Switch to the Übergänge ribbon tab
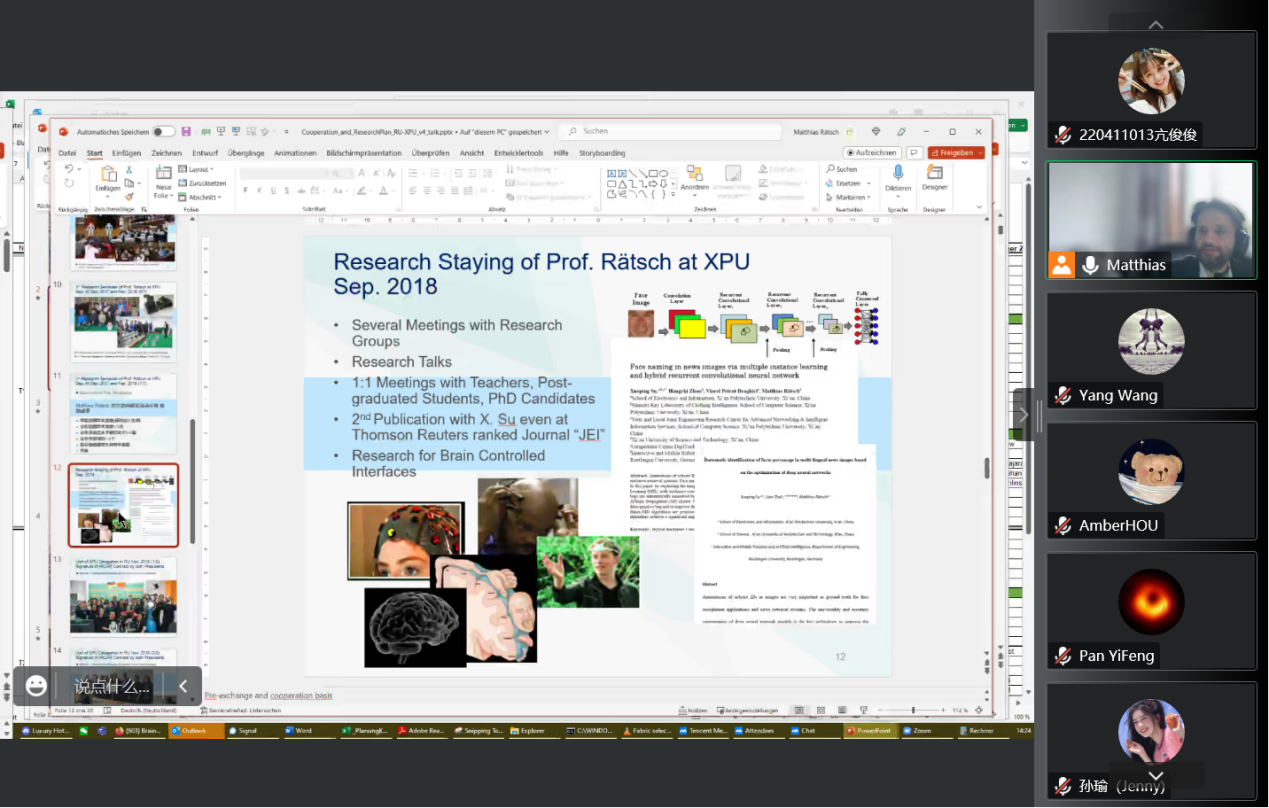The width and height of the screenshot is (1269, 808). [246, 153]
